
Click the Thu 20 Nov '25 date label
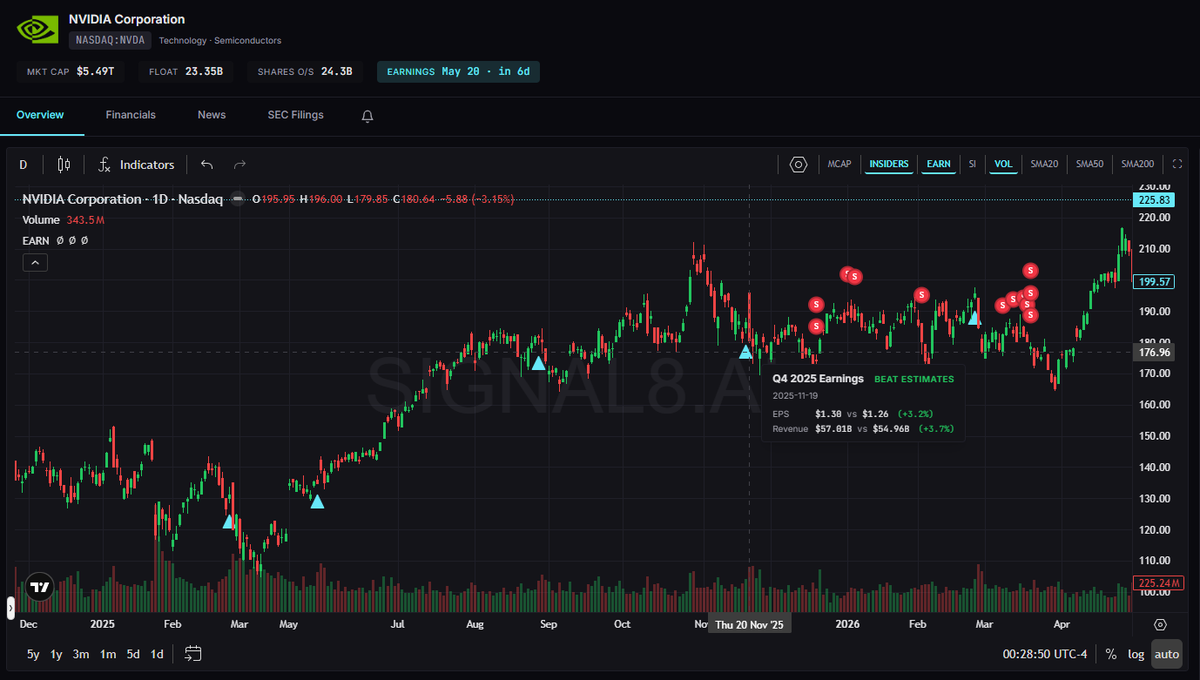(x=750, y=624)
